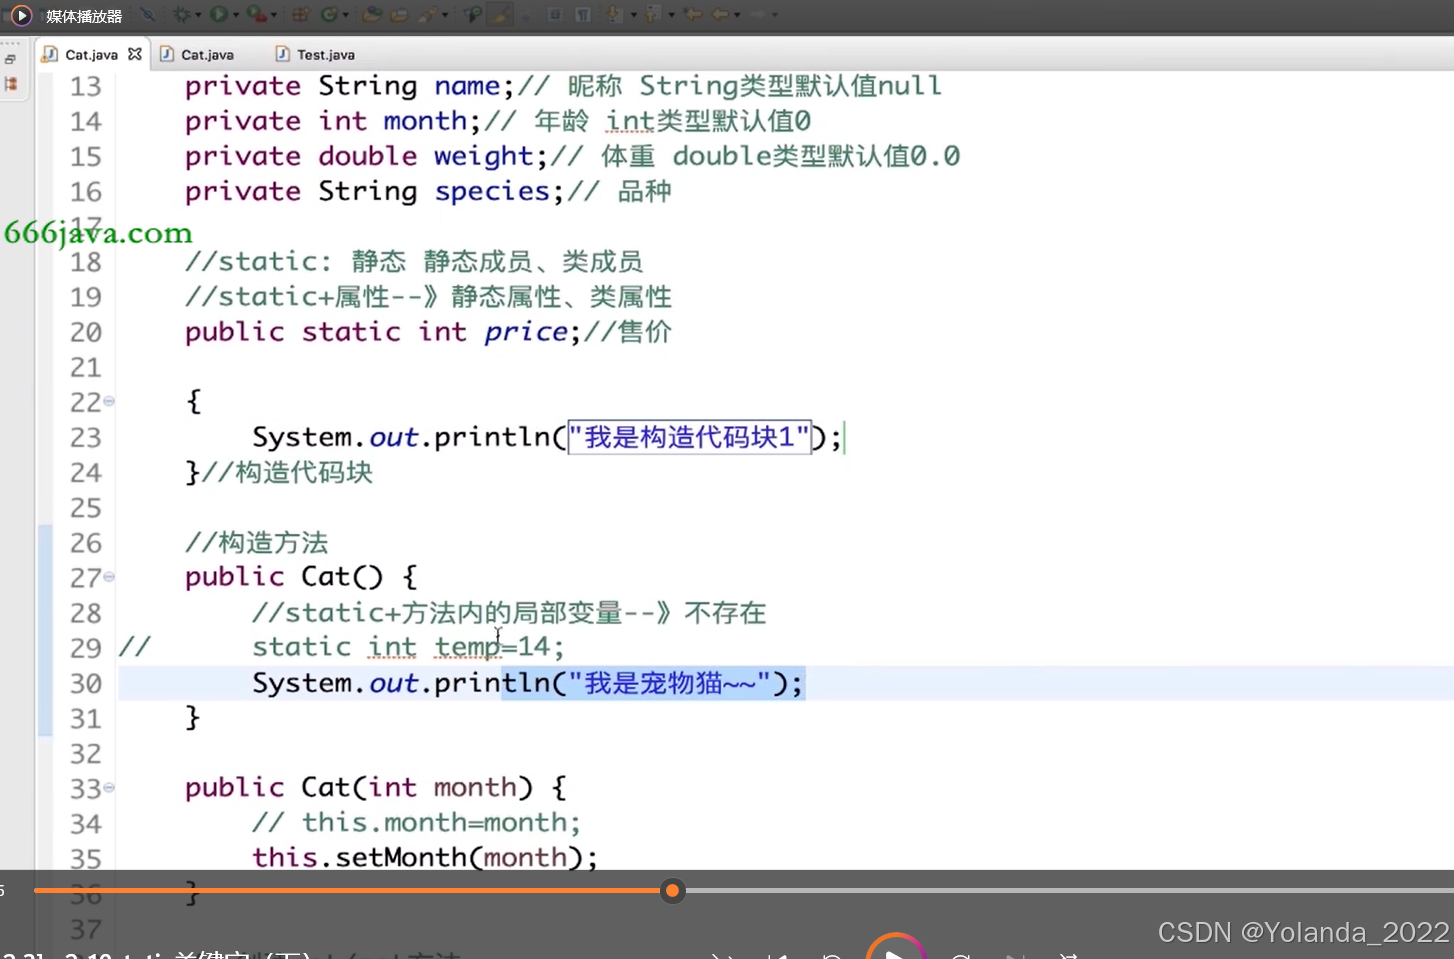Click the New Java Class green icon

[x=328, y=15]
